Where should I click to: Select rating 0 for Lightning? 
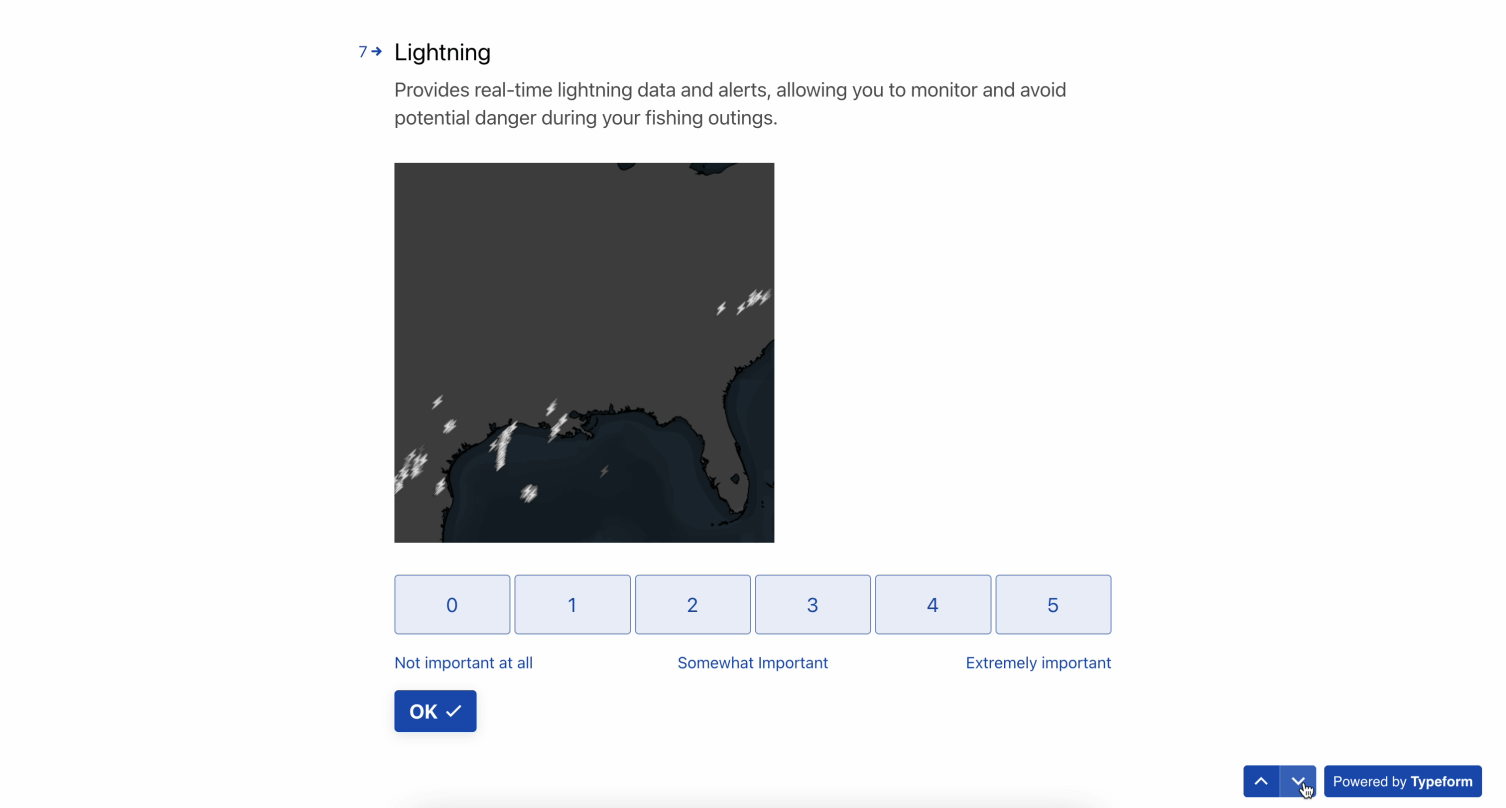[x=452, y=604]
